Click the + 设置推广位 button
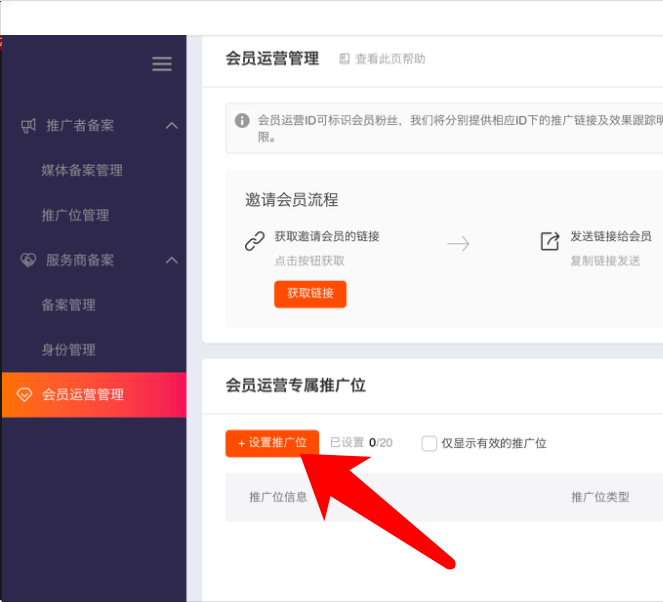The width and height of the screenshot is (663, 602). click(x=272, y=443)
